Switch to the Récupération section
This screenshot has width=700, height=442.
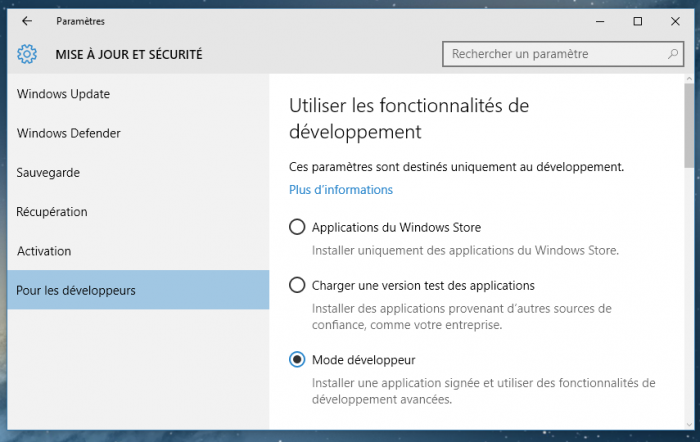(52, 212)
